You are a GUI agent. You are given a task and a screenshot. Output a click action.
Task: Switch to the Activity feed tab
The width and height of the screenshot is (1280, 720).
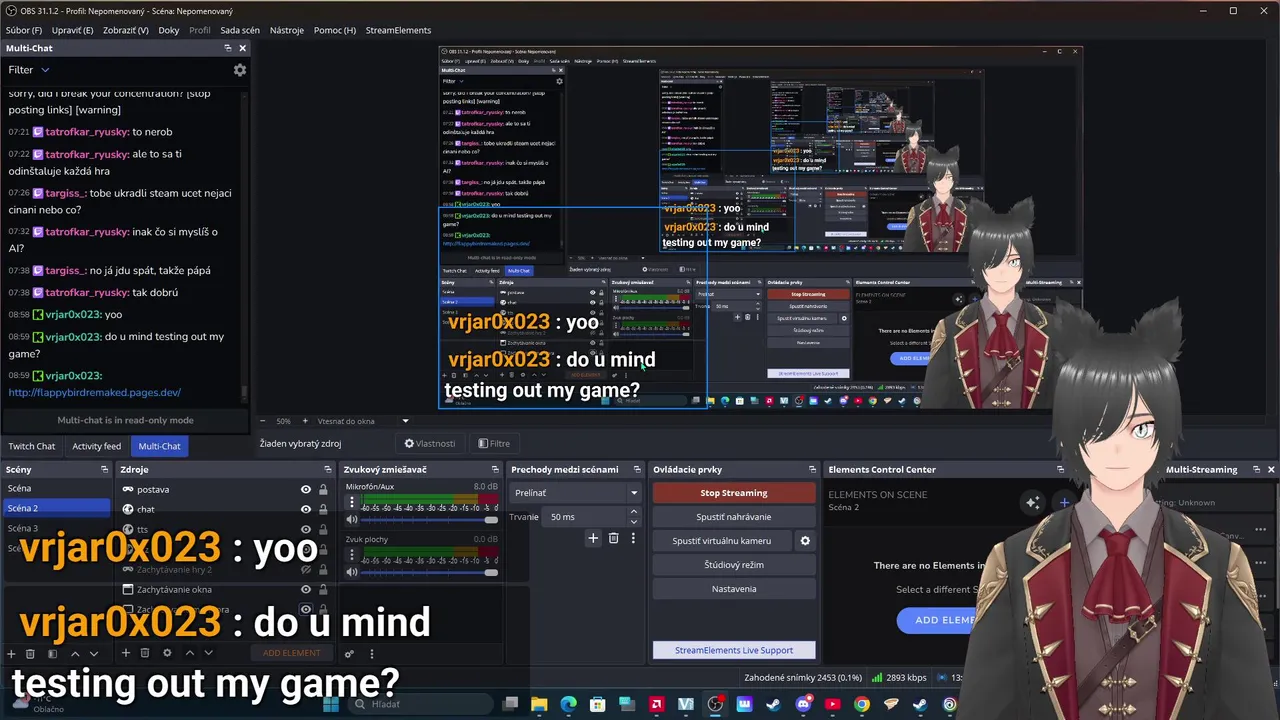click(96, 446)
